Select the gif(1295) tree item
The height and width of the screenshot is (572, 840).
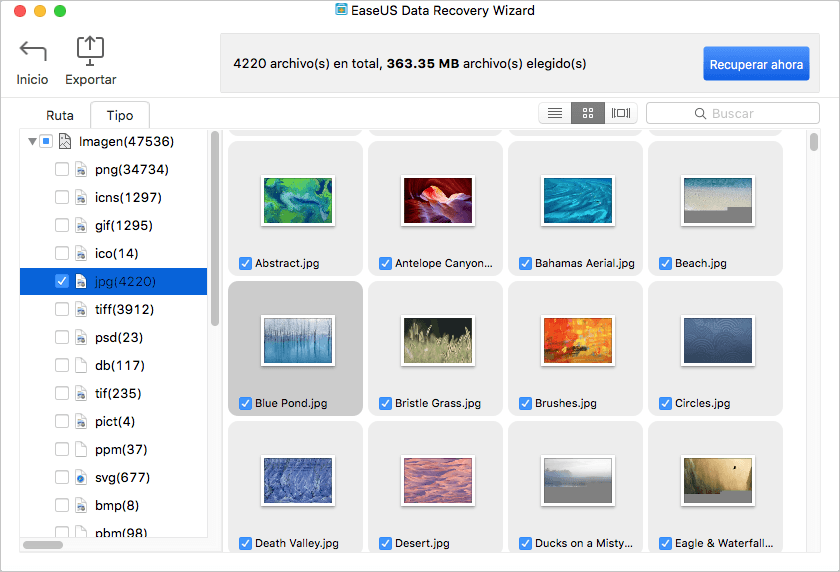[x=123, y=226]
